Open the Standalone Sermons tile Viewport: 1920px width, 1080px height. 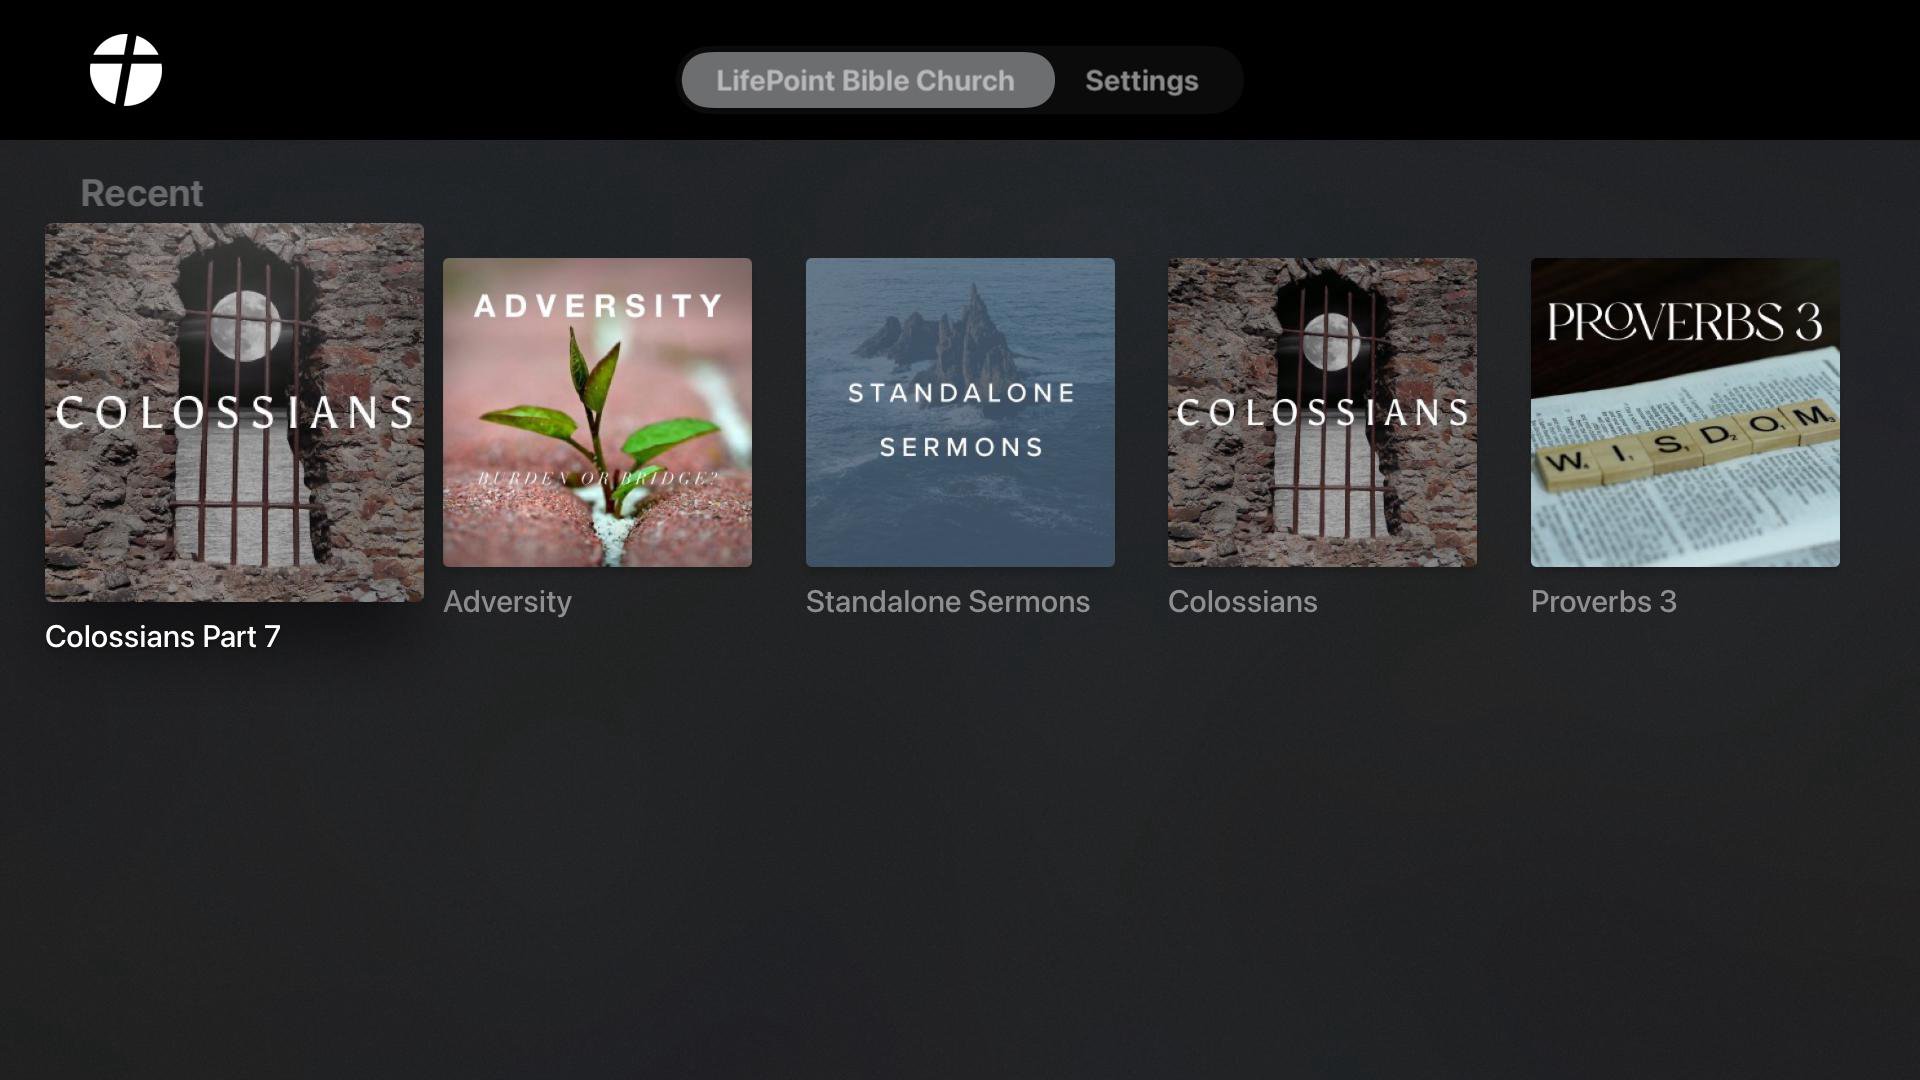[x=960, y=412]
